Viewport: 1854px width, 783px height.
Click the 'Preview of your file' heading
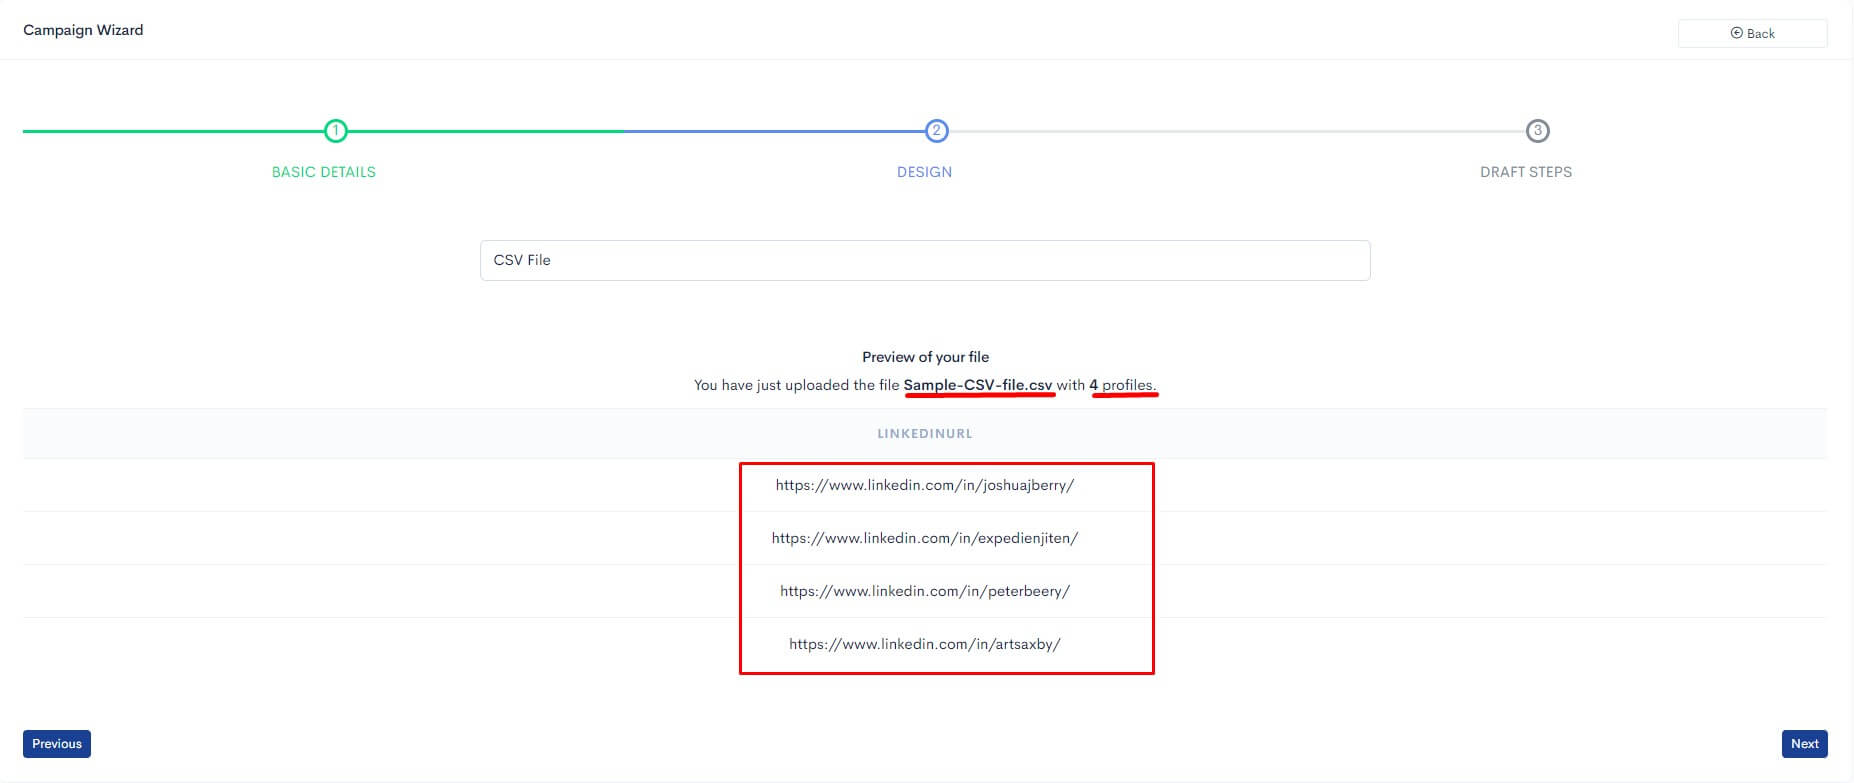(x=925, y=357)
